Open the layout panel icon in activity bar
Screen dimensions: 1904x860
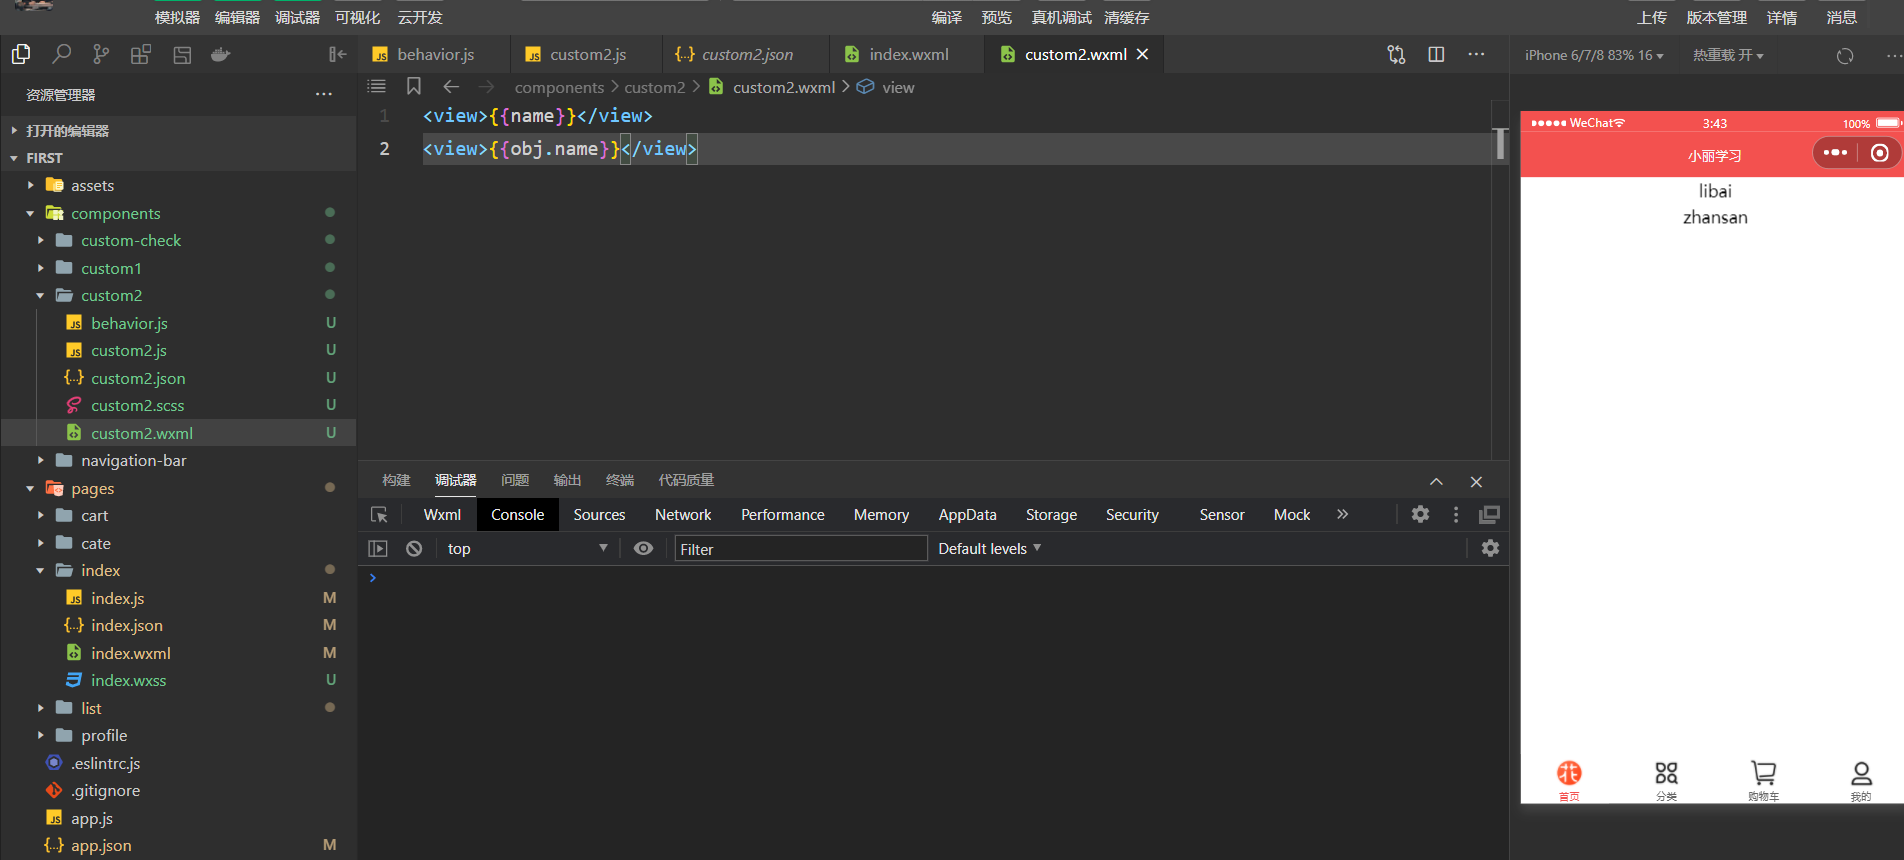pyautogui.click(x=182, y=55)
